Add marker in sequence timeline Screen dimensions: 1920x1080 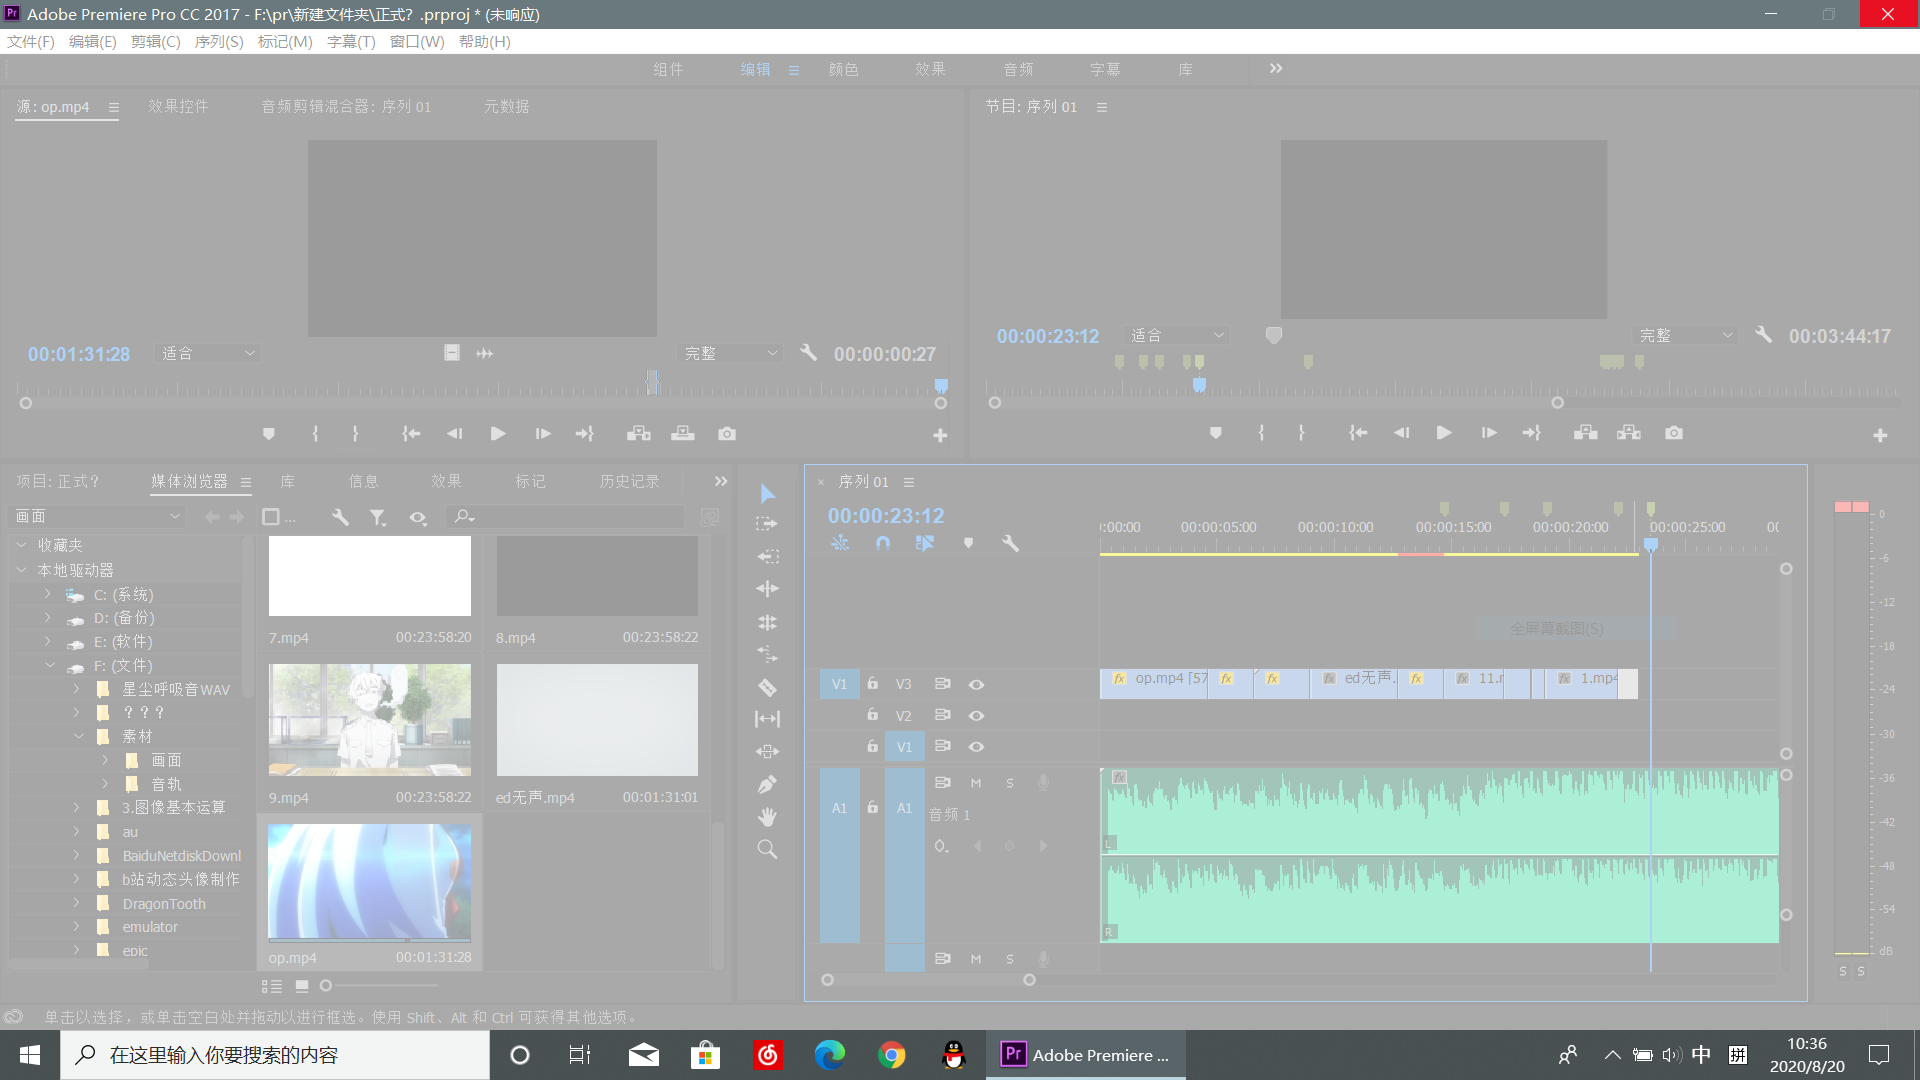968,543
